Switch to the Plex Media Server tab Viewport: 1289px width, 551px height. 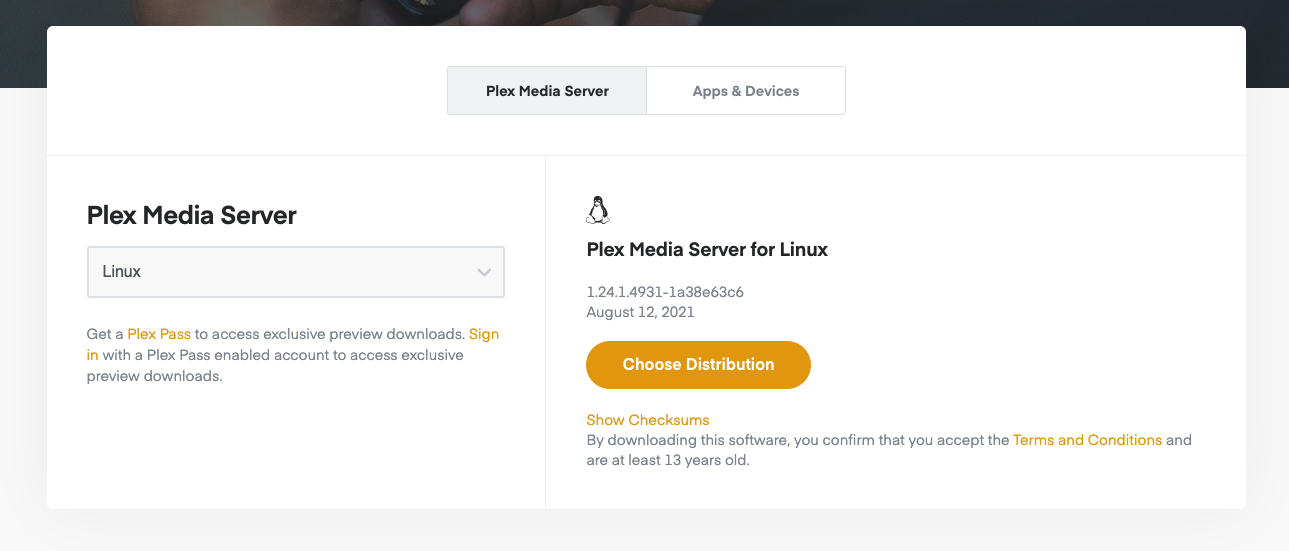[x=547, y=91]
